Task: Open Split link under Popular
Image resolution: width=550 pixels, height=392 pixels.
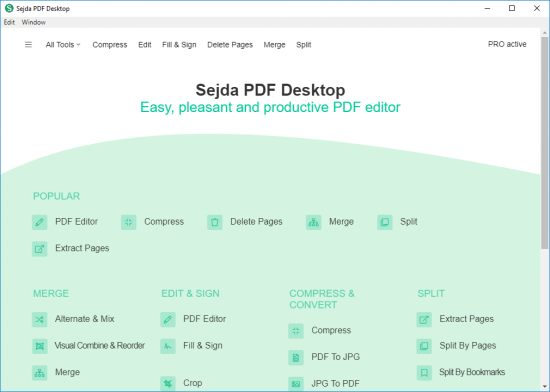Action: pos(409,222)
